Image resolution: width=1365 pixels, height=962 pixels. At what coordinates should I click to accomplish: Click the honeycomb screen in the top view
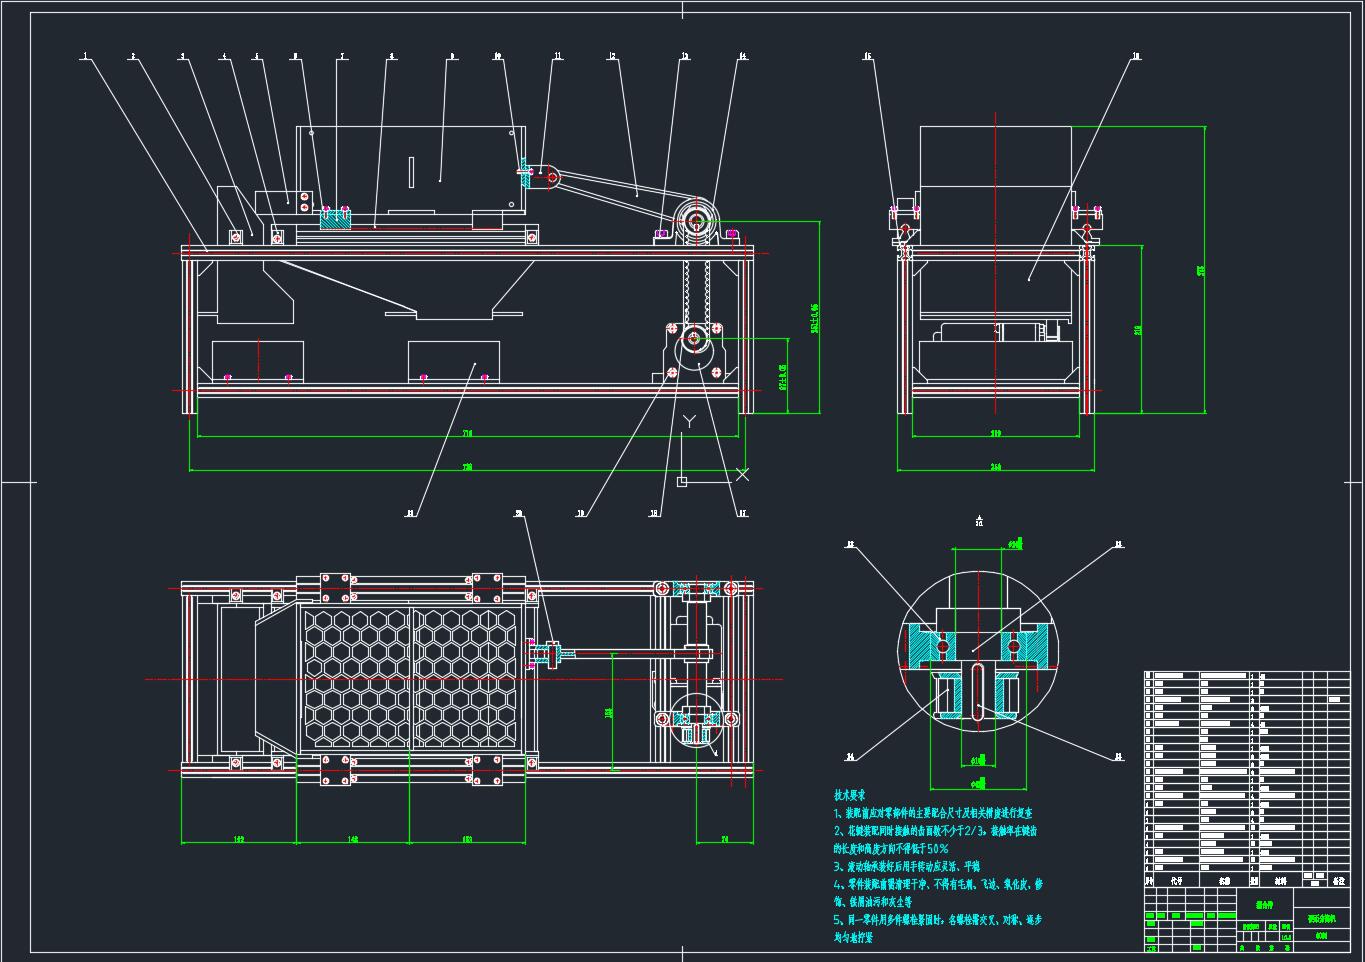[410, 678]
